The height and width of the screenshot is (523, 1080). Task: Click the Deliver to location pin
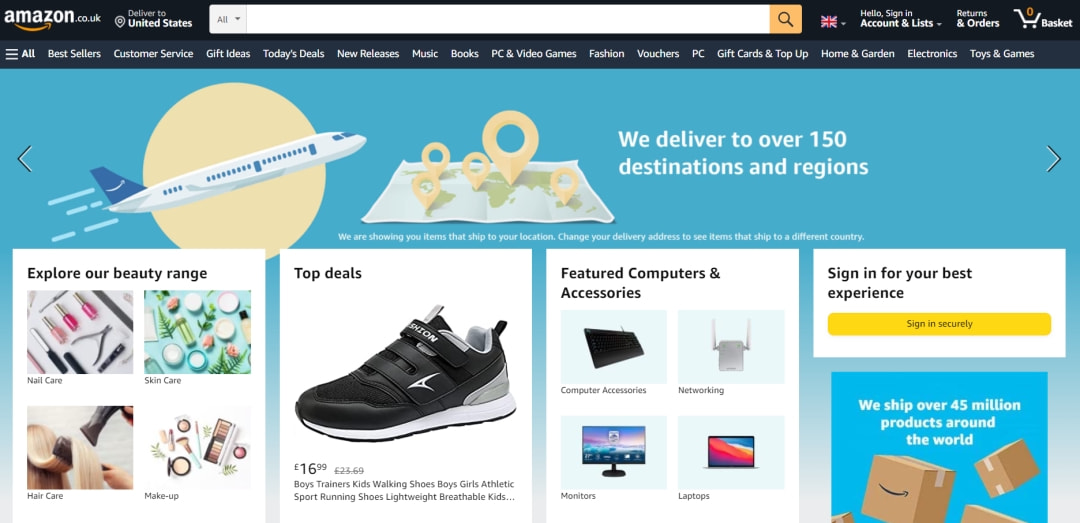click(120, 23)
